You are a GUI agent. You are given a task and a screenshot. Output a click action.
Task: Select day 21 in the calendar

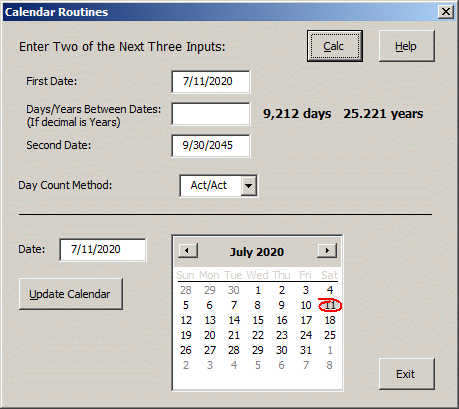(234, 335)
